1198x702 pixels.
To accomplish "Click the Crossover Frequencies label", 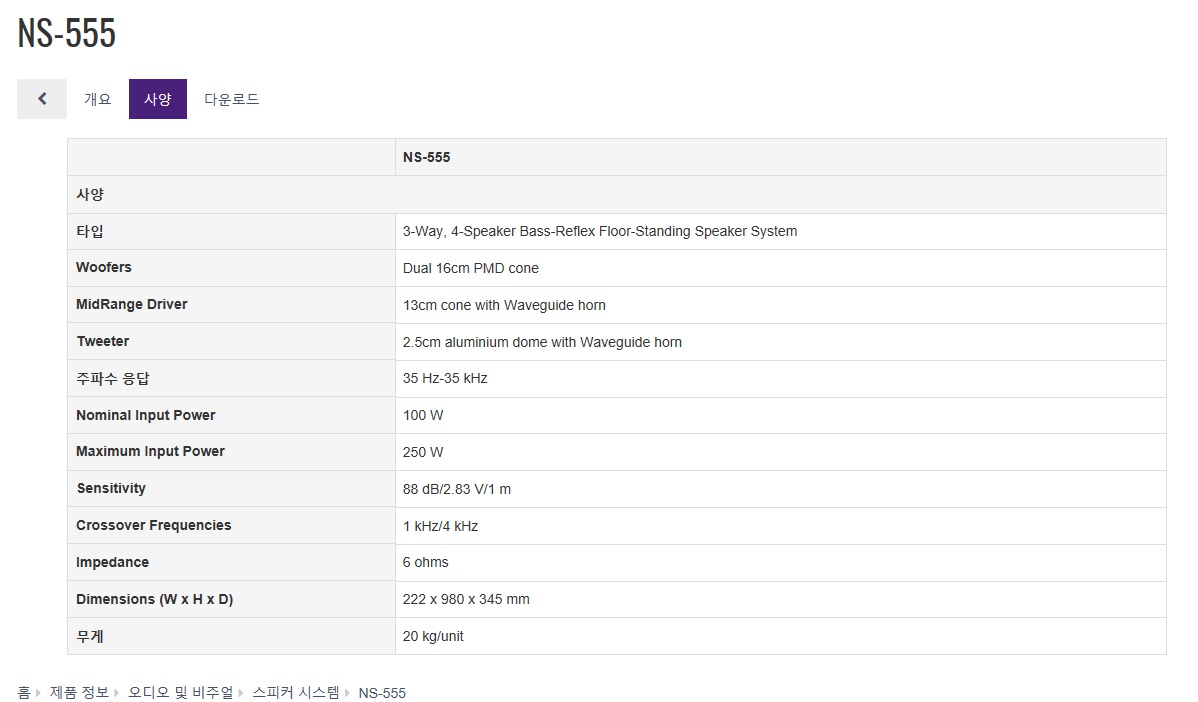I will pyautogui.click(x=154, y=526).
